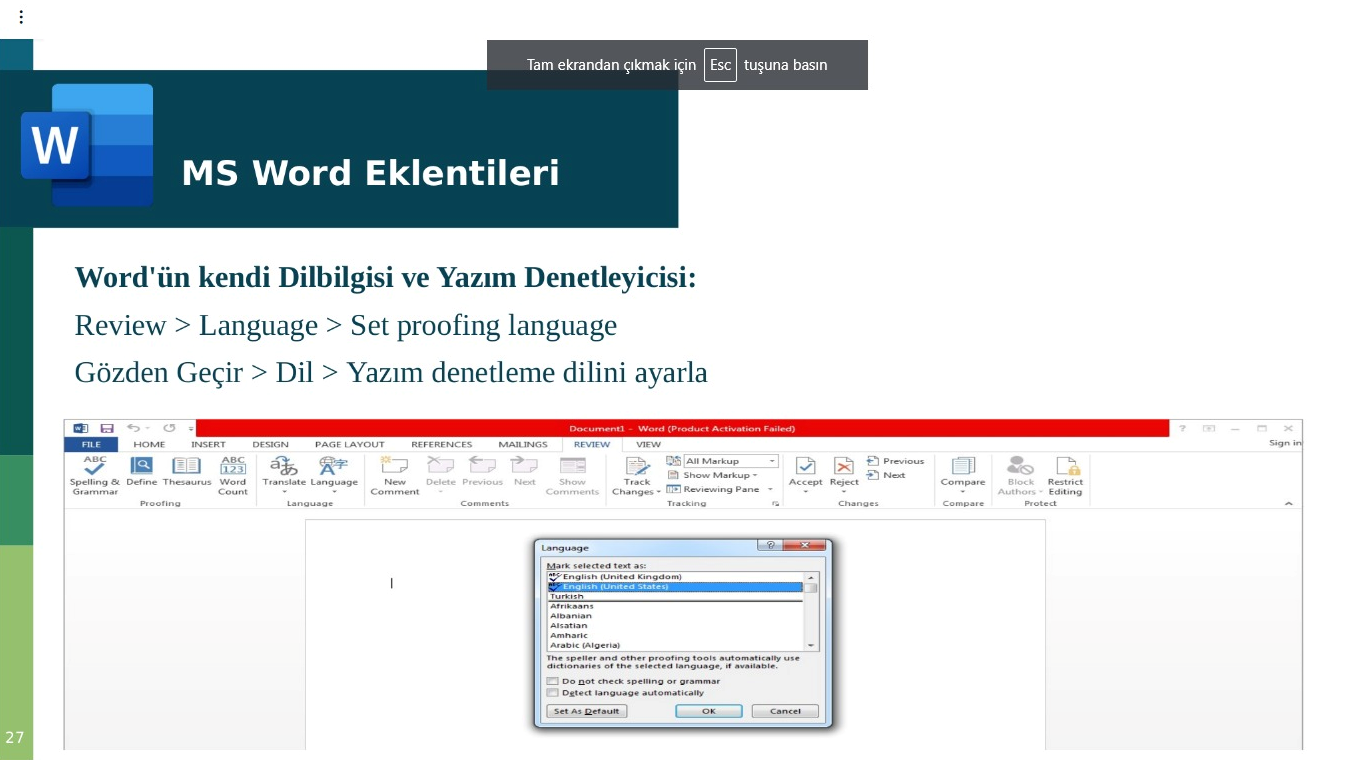Go to Previous comment
This screenshot has width=1356, height=760.
point(482,472)
